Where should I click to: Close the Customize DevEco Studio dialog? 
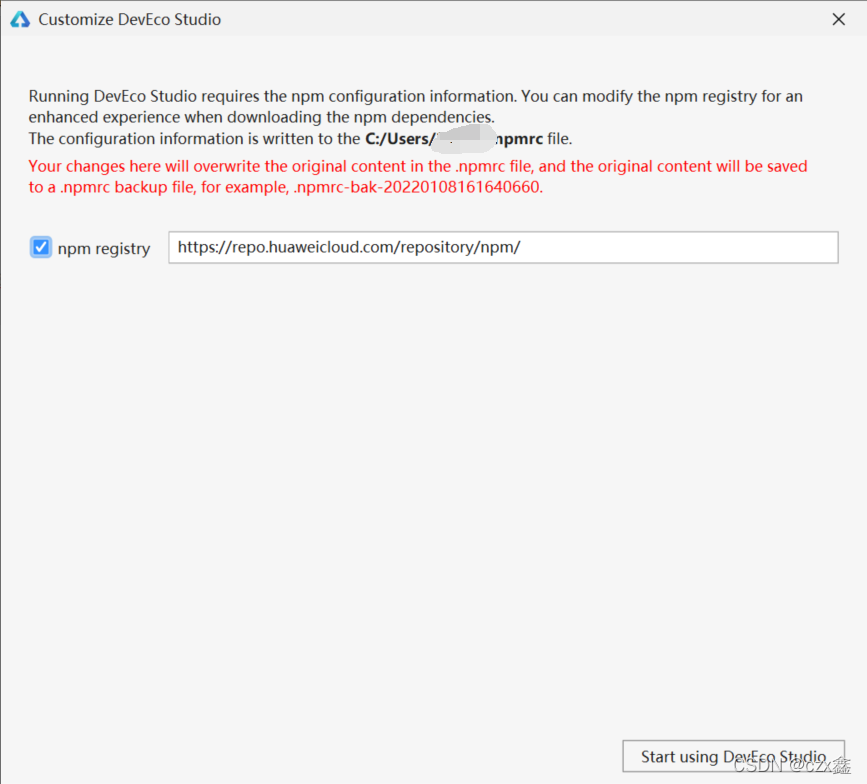(838, 19)
